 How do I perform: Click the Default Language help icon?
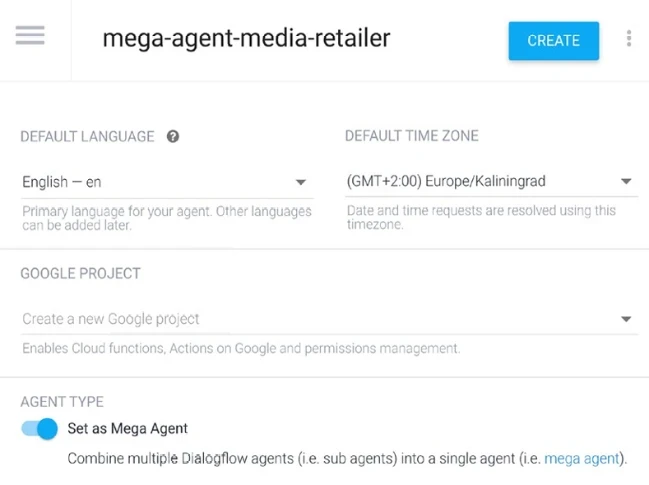173,137
